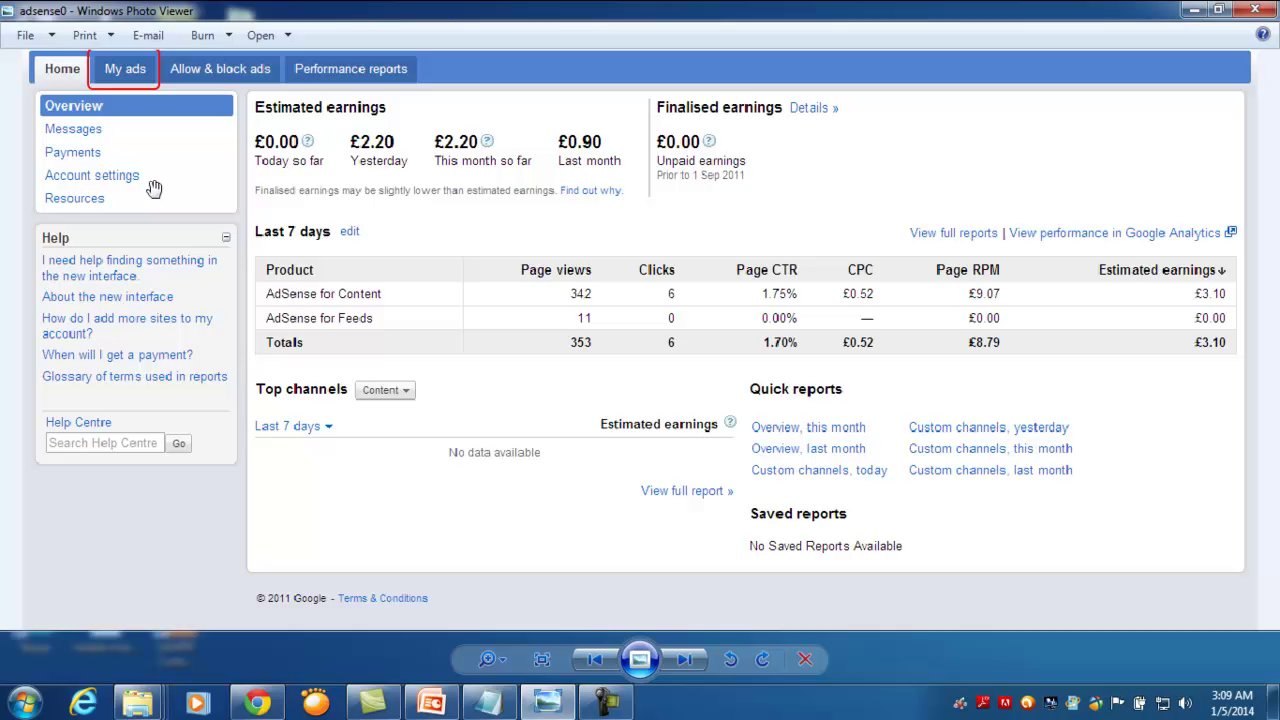Click help icon next to Top channels Estimated earnings
This screenshot has height=720, width=1280.
(x=730, y=423)
